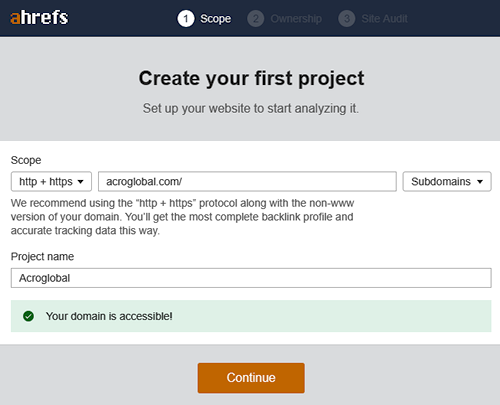
Task: Open the http + https protocol dropdown
Action: point(51,181)
